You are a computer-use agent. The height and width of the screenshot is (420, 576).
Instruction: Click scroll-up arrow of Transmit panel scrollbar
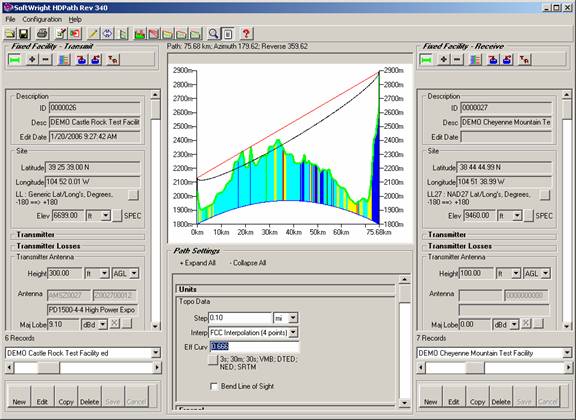[155, 95]
